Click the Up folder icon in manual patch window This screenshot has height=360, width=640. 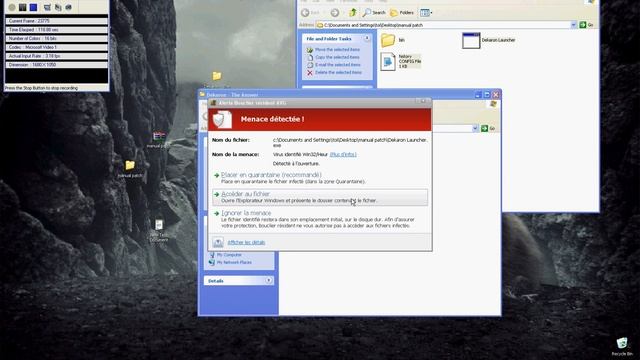(x=353, y=13)
